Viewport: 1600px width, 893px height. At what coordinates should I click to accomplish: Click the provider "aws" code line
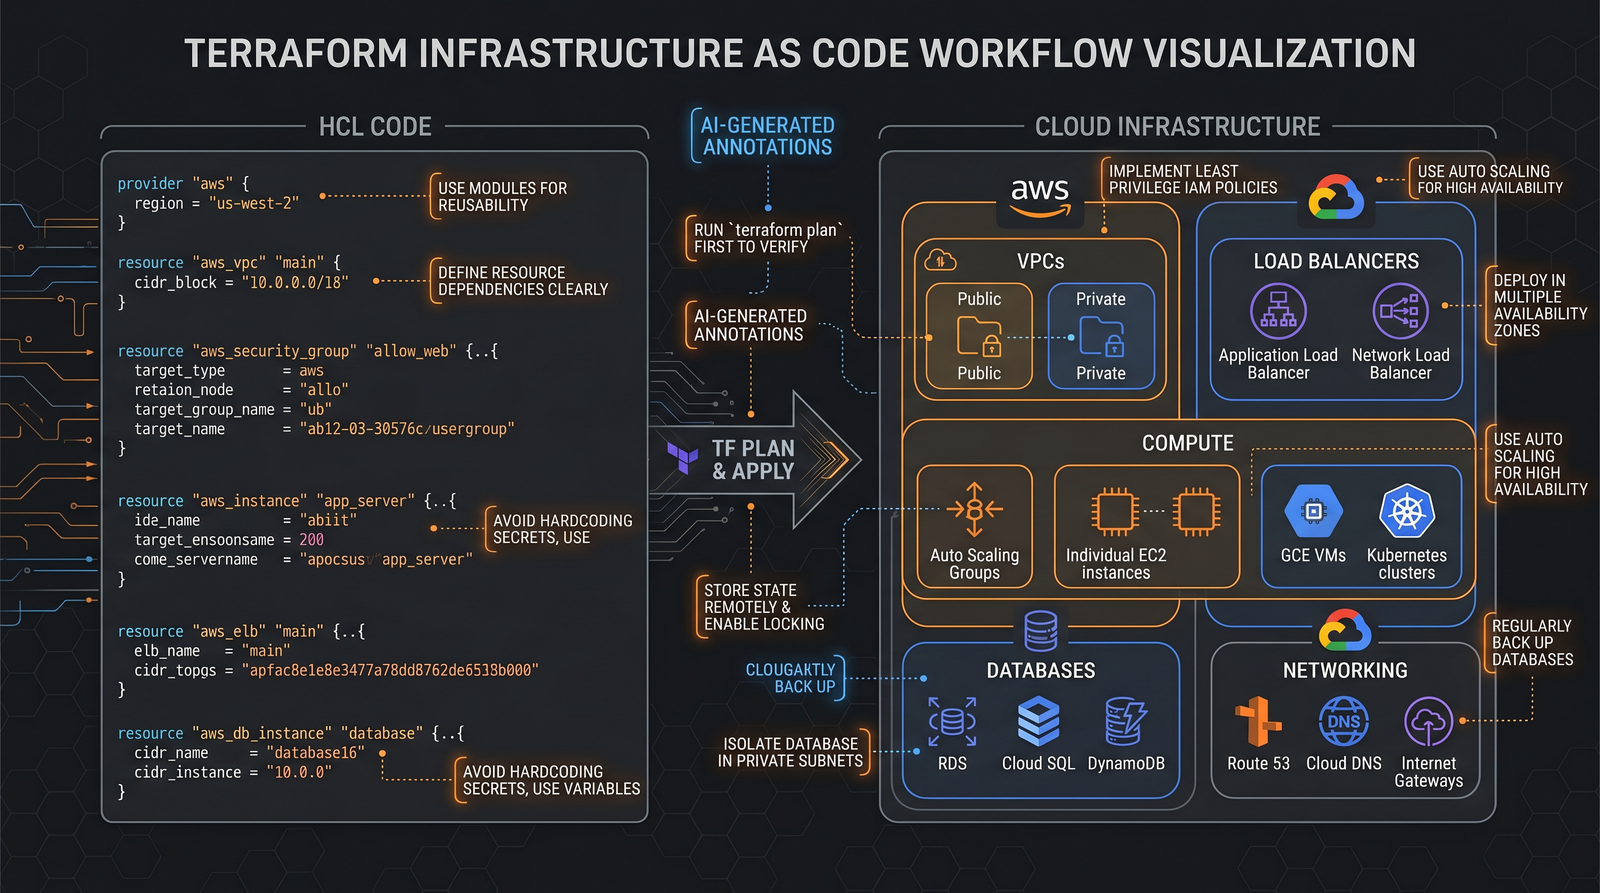[x=183, y=183]
